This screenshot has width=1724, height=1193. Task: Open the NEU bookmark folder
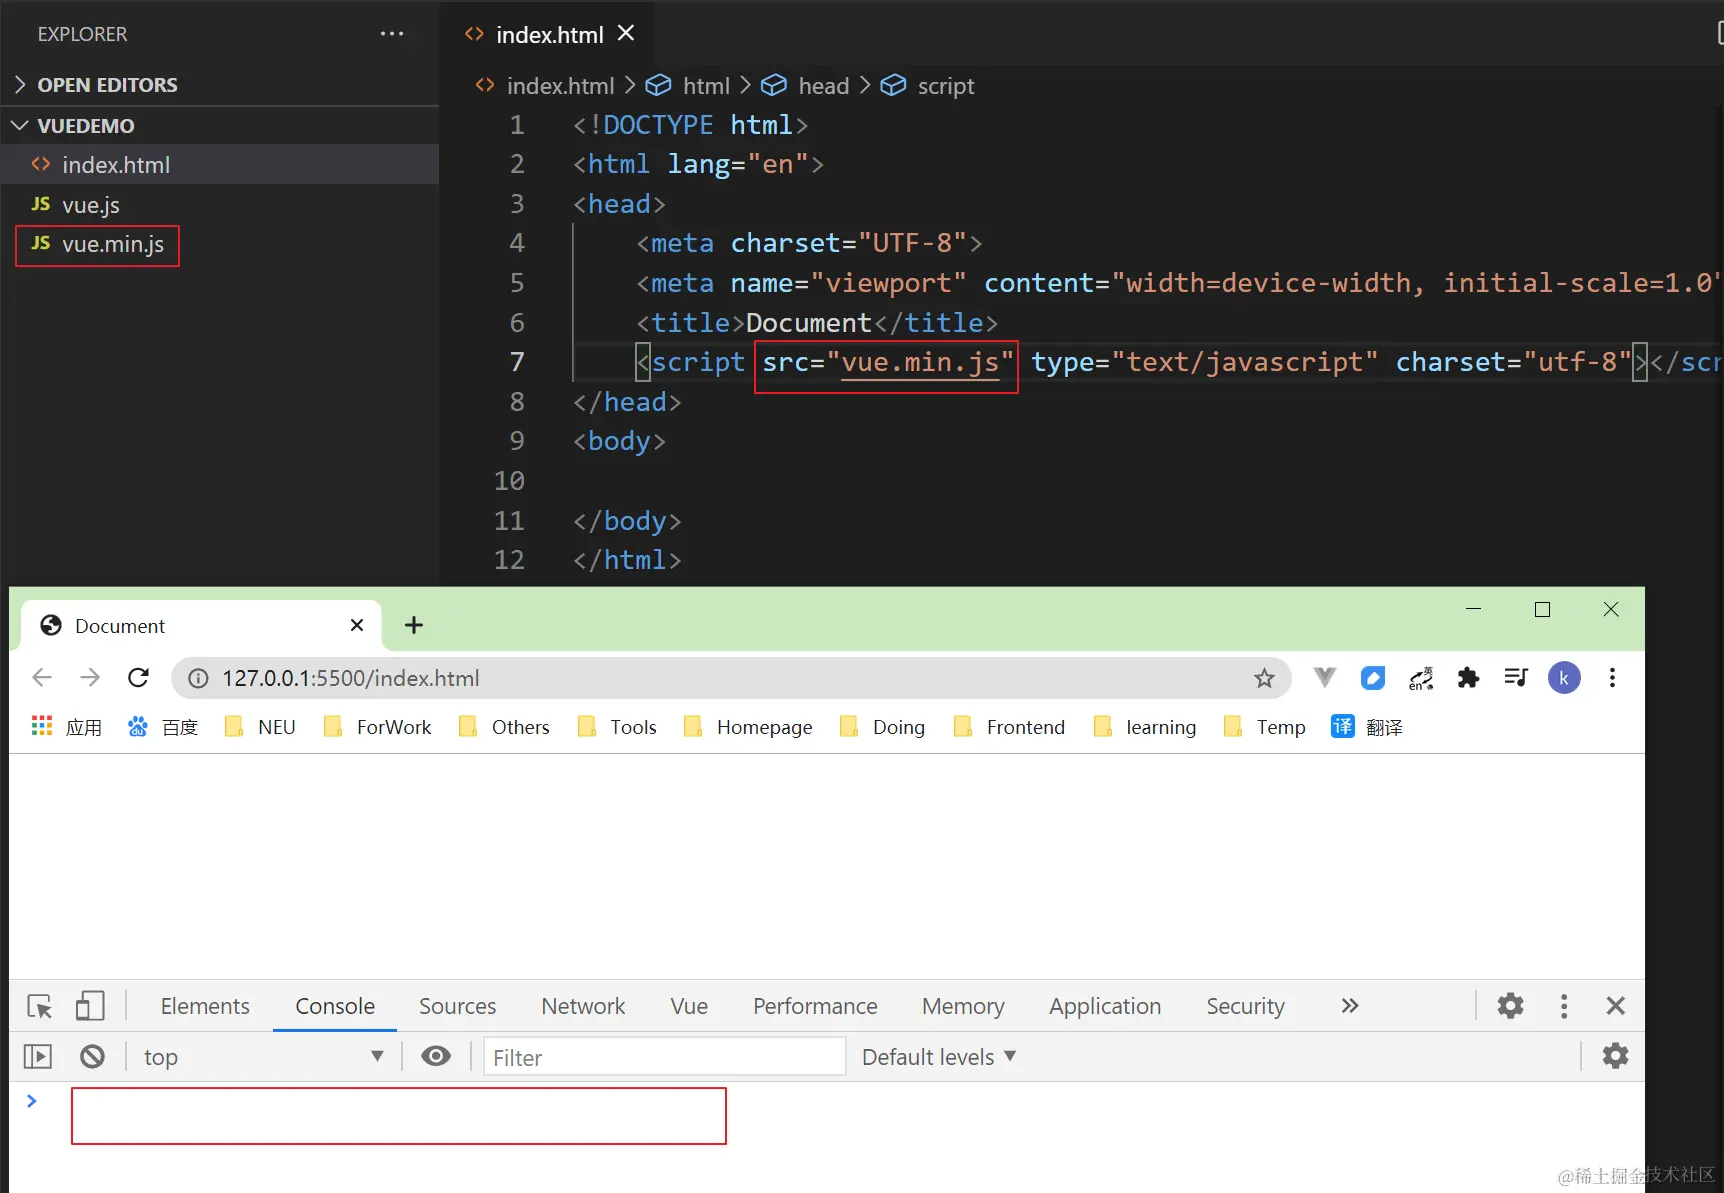[x=260, y=727]
